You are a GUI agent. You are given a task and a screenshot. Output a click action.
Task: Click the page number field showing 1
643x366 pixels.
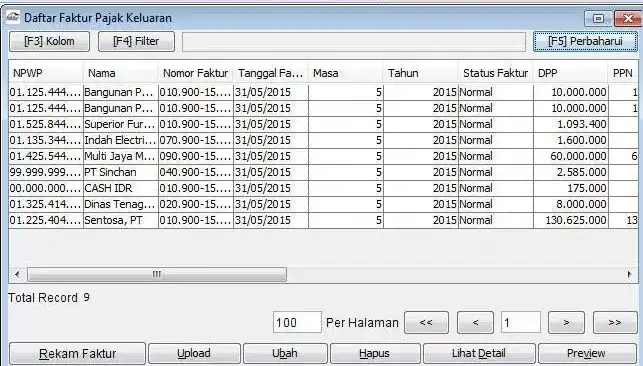pyautogui.click(x=520, y=323)
